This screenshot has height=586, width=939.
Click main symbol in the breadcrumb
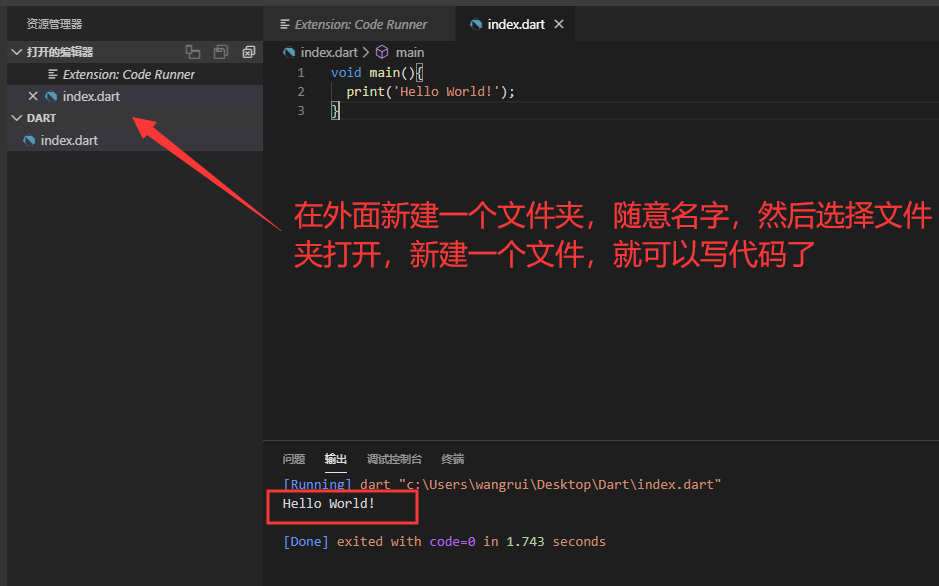point(410,53)
